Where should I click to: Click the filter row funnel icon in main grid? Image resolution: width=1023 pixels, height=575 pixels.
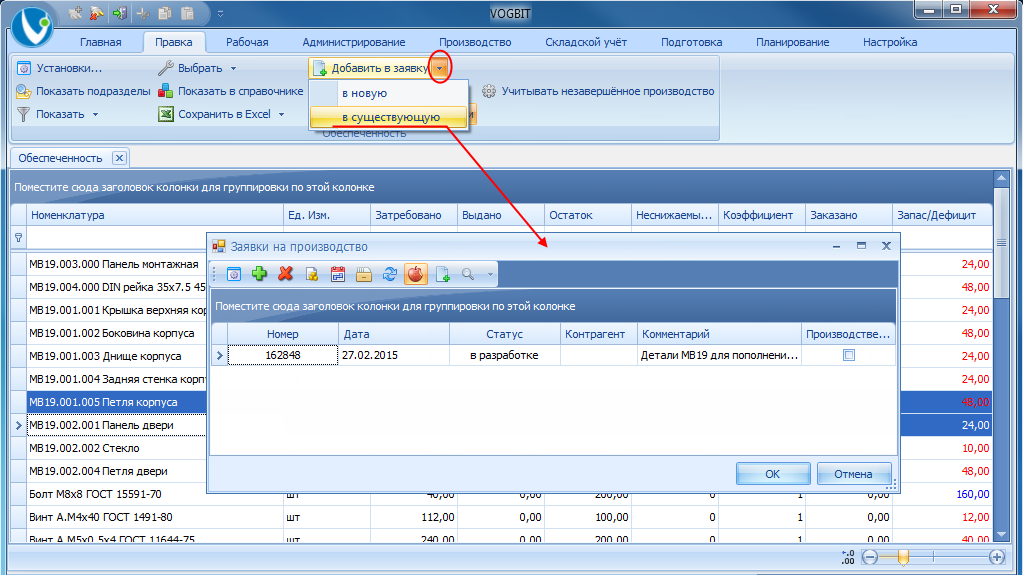pos(18,238)
